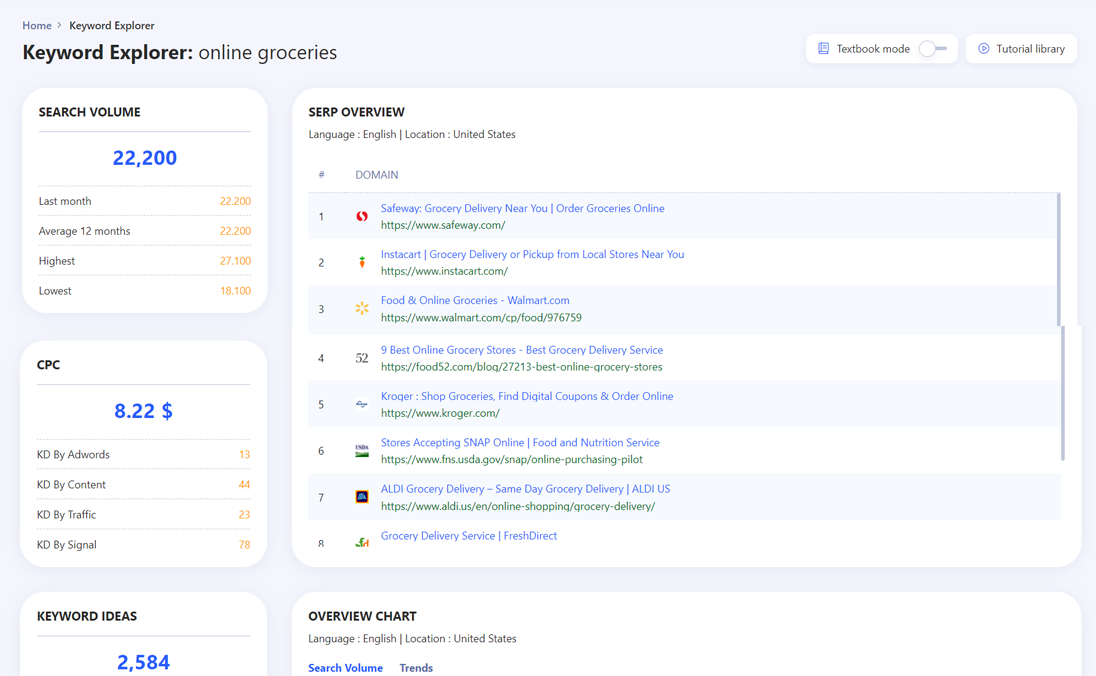Image resolution: width=1096 pixels, height=676 pixels.
Task: Click the SEARCH VOLUME card heading
Action: [89, 112]
